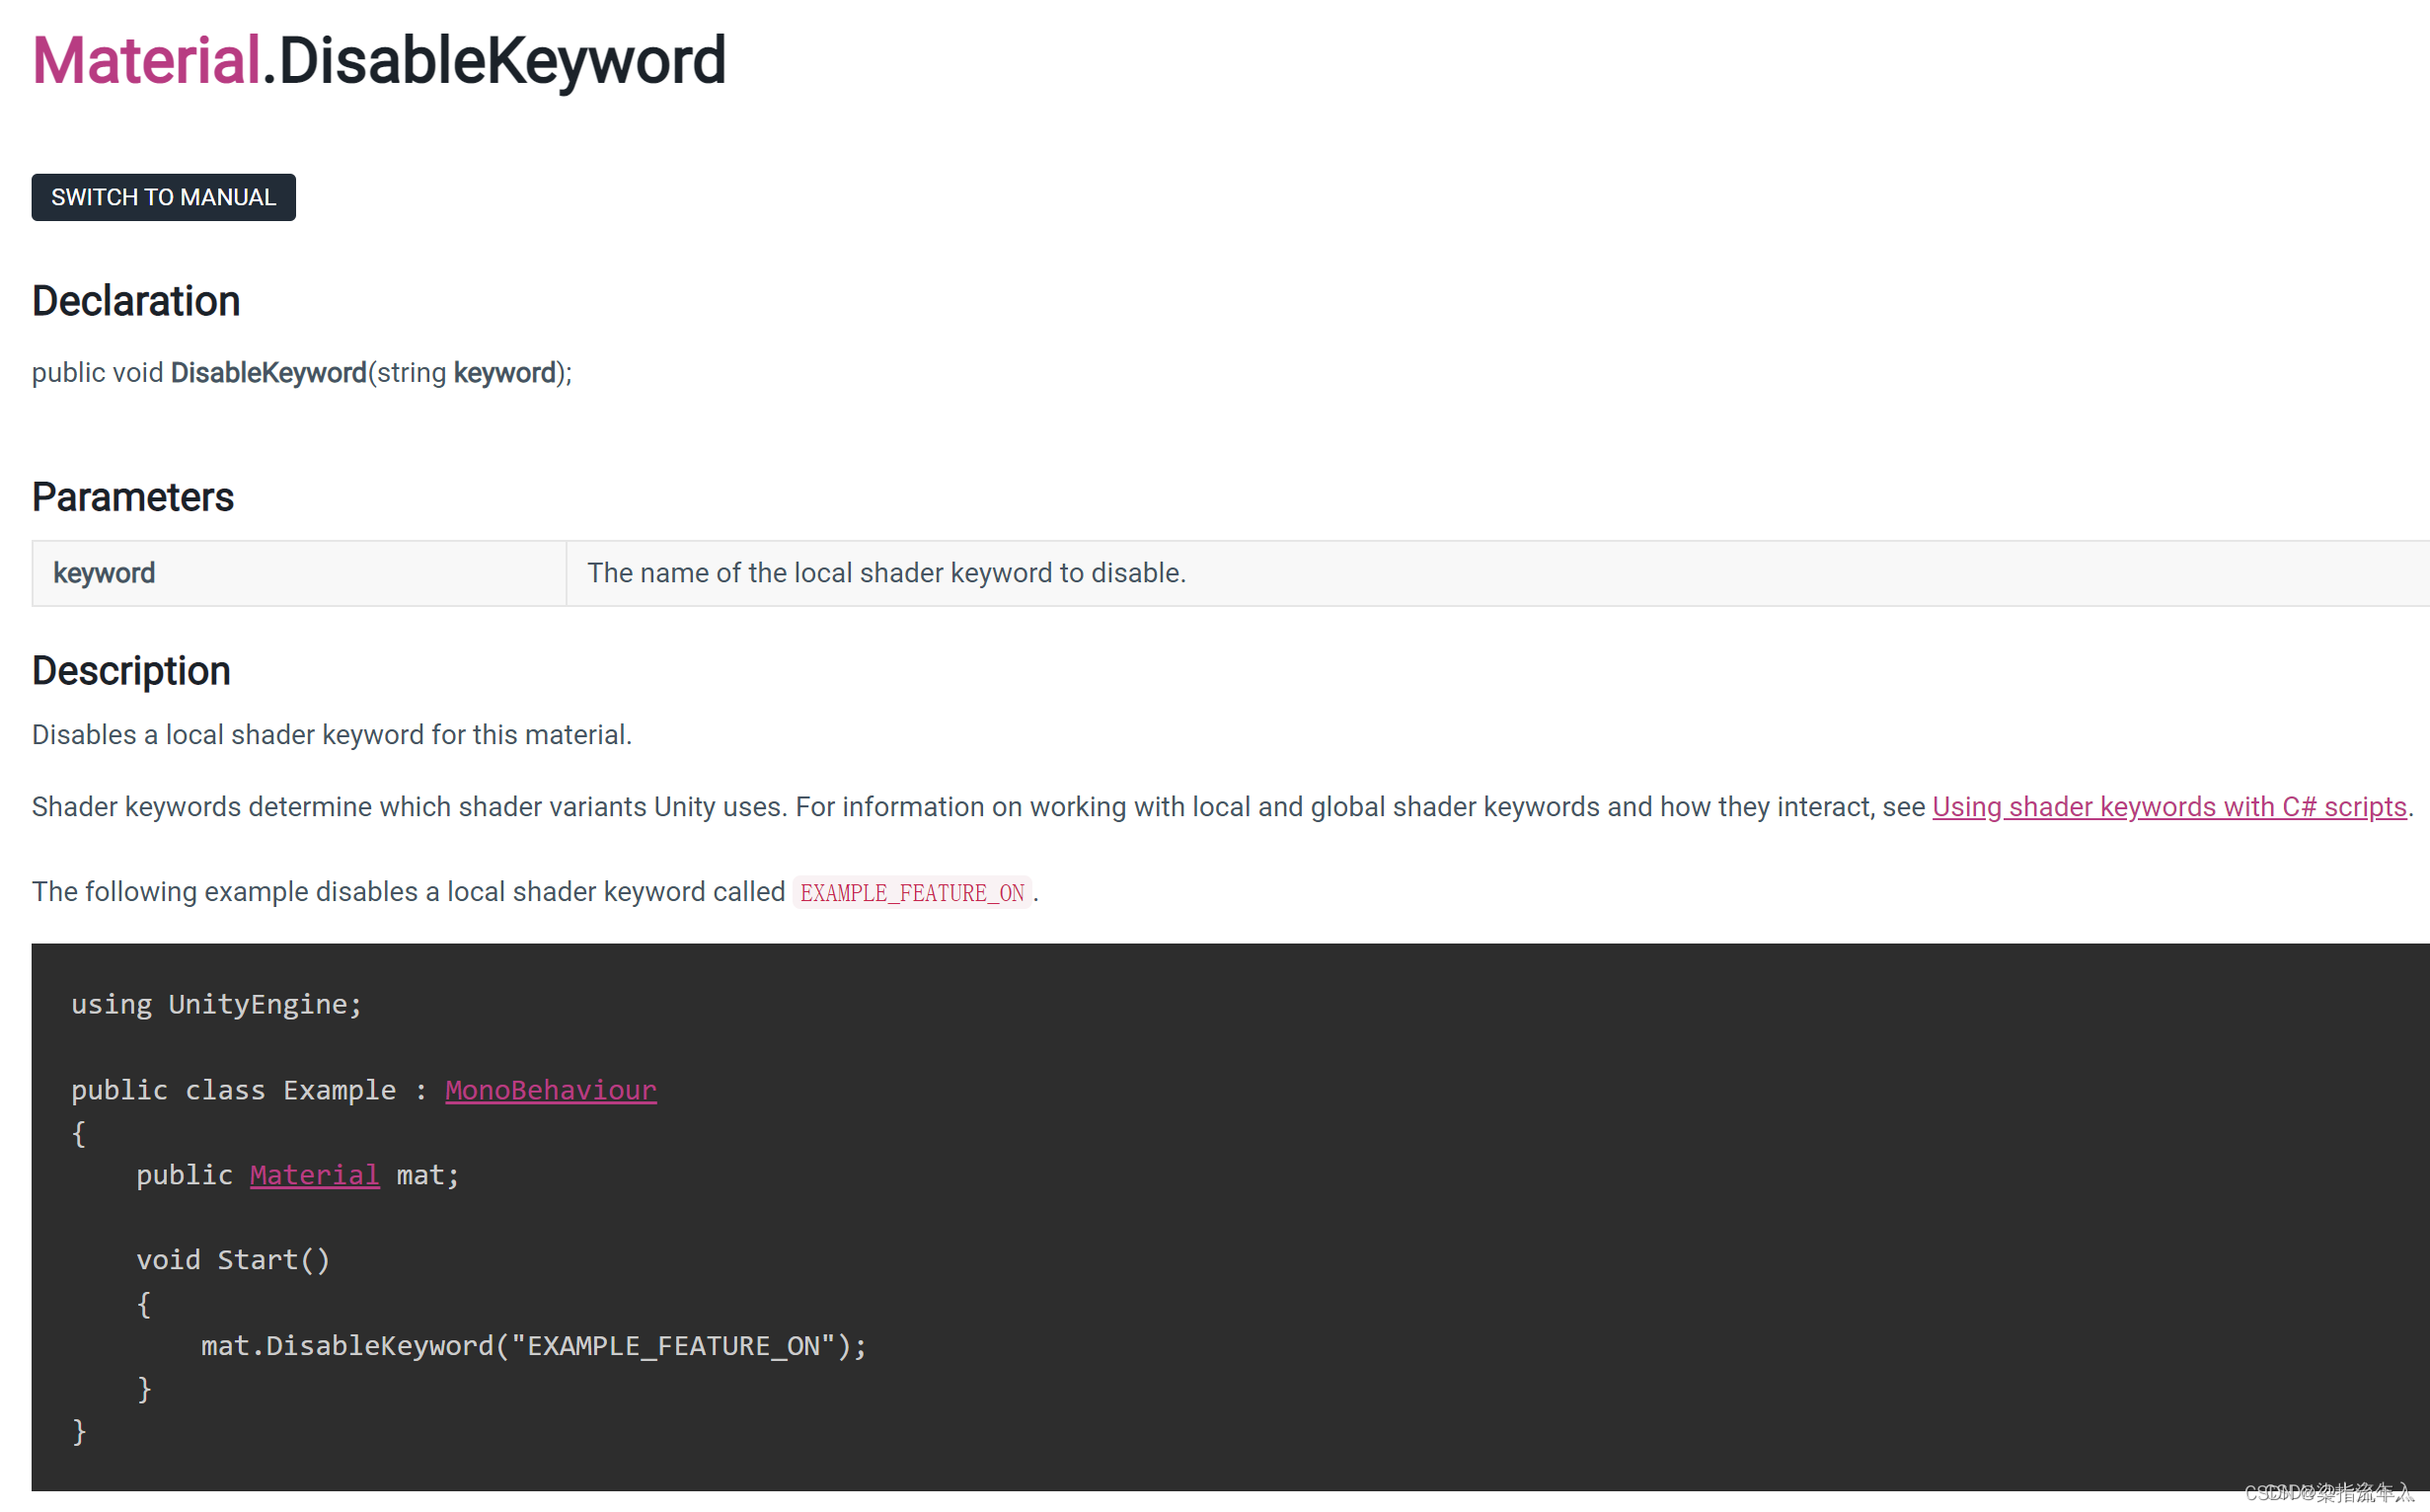Toggle the manual documentation mode
Viewport: 2430px width, 1512px height.
[162, 196]
